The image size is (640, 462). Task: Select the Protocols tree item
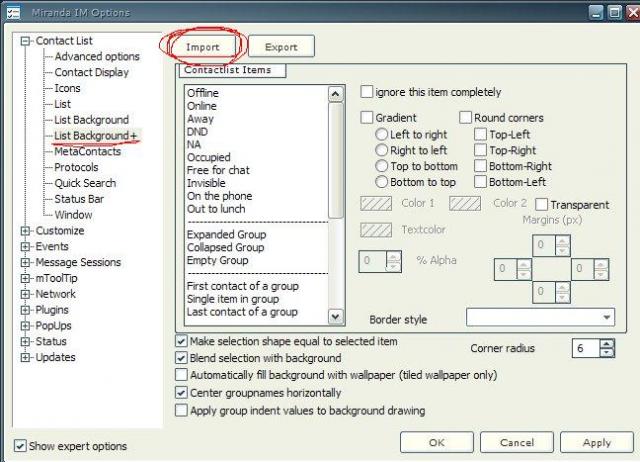76,167
